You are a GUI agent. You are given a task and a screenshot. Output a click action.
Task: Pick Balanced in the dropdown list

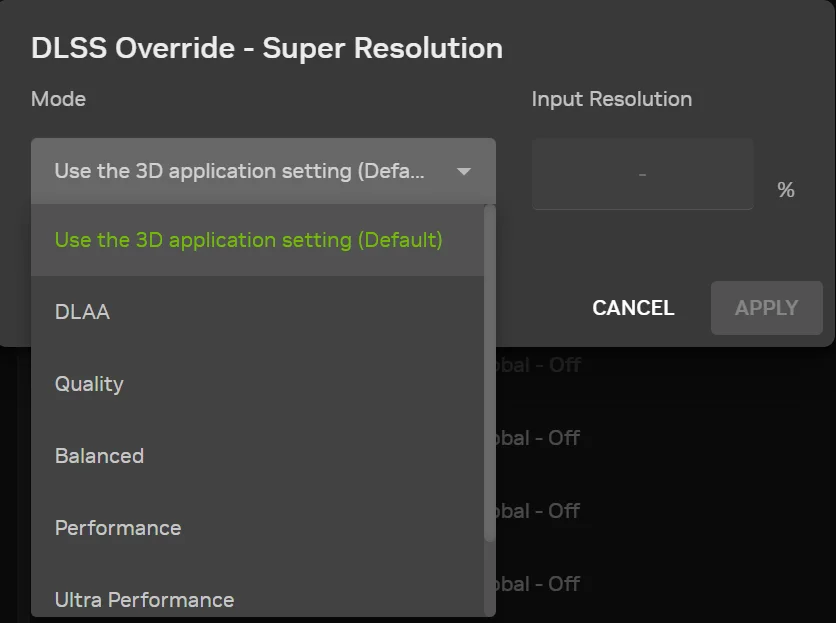(100, 456)
